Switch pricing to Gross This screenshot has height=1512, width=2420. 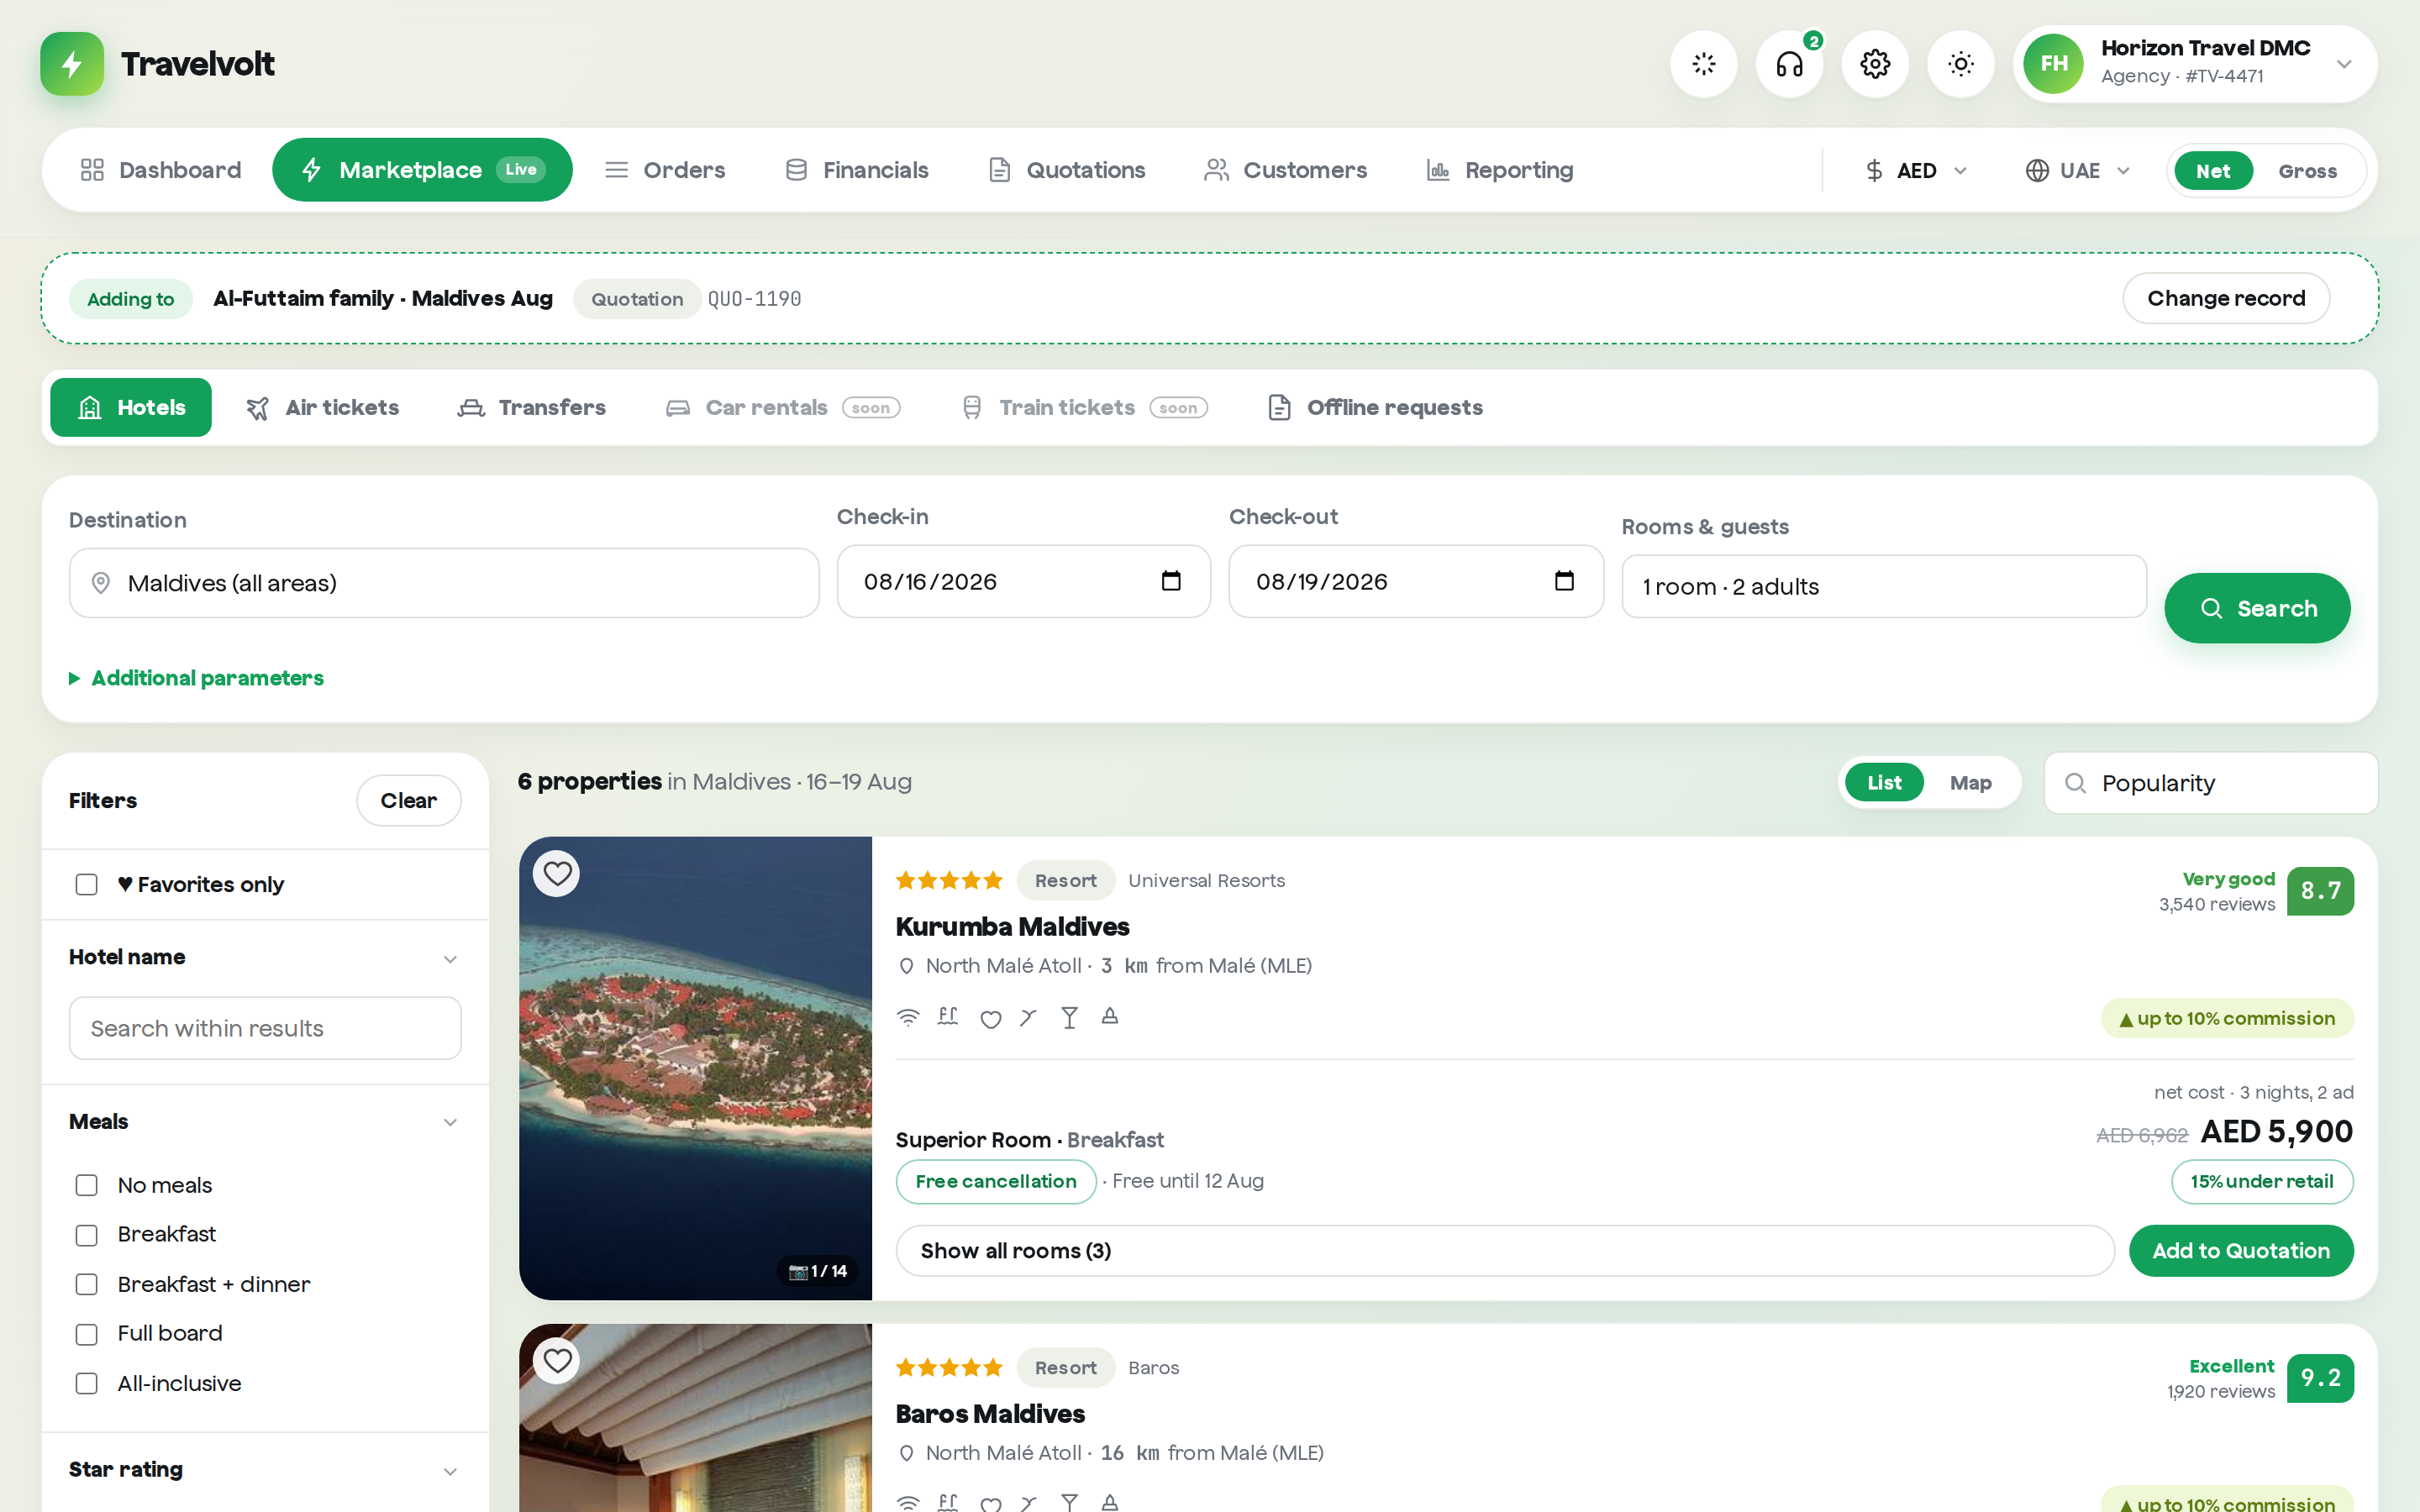click(x=2307, y=171)
